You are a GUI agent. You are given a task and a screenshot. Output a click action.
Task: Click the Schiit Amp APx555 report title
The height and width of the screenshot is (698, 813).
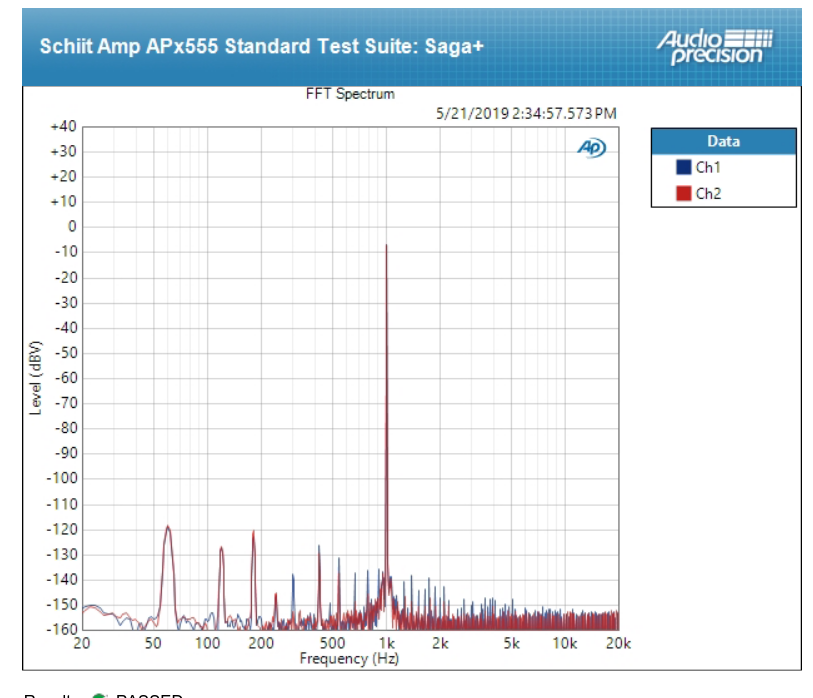[262, 46]
